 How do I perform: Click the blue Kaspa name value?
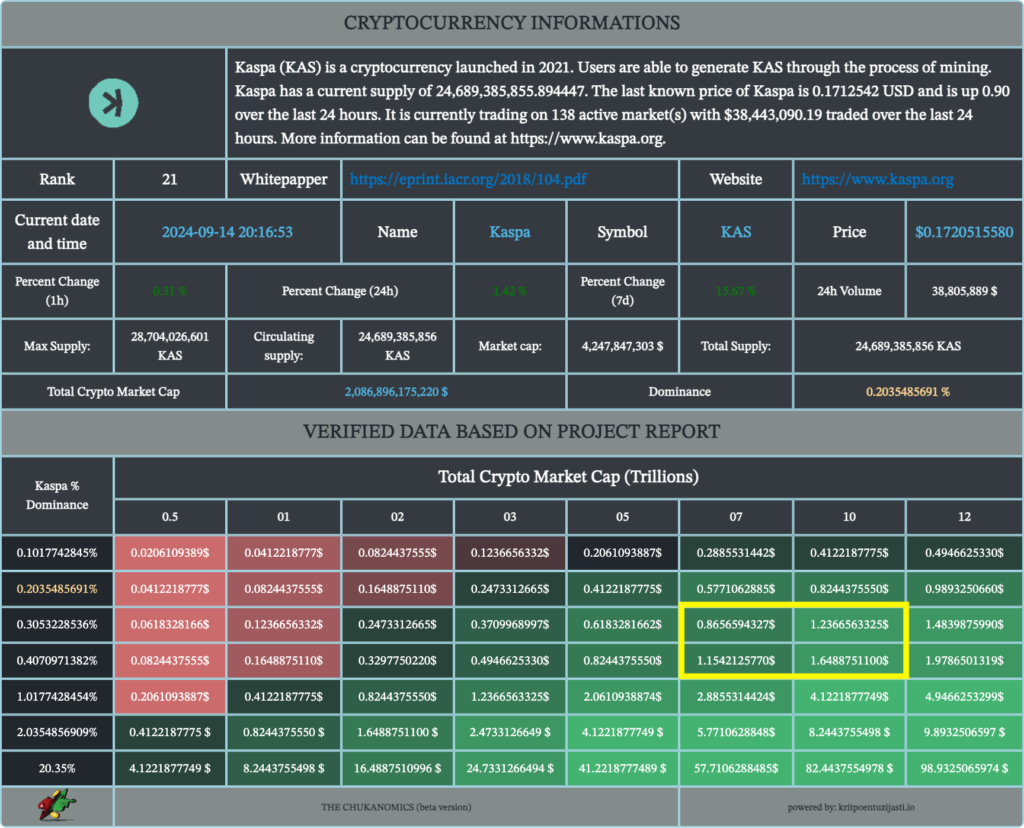(x=510, y=232)
